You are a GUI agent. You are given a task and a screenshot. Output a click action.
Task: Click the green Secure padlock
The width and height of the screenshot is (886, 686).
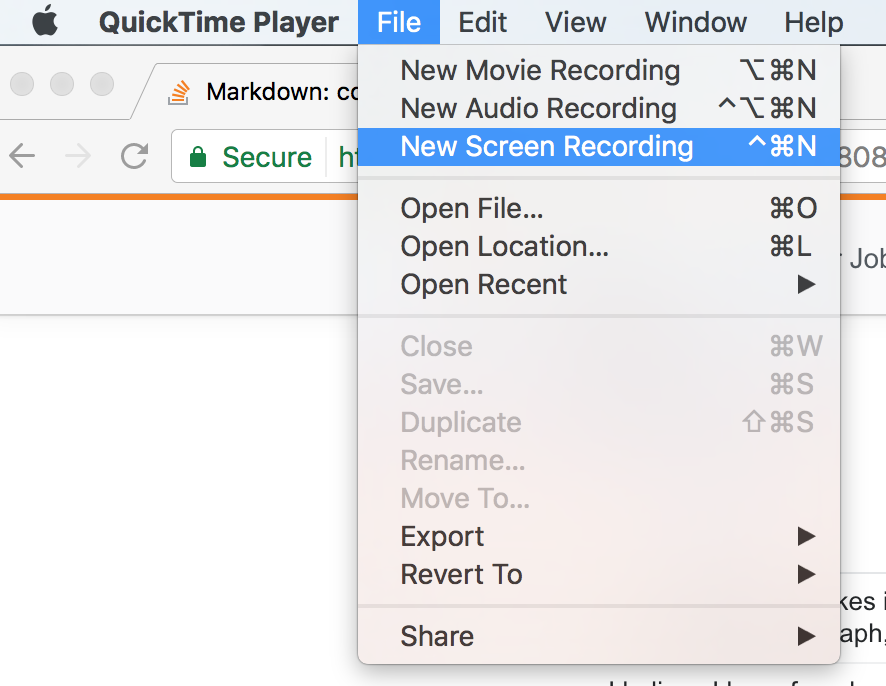point(196,156)
